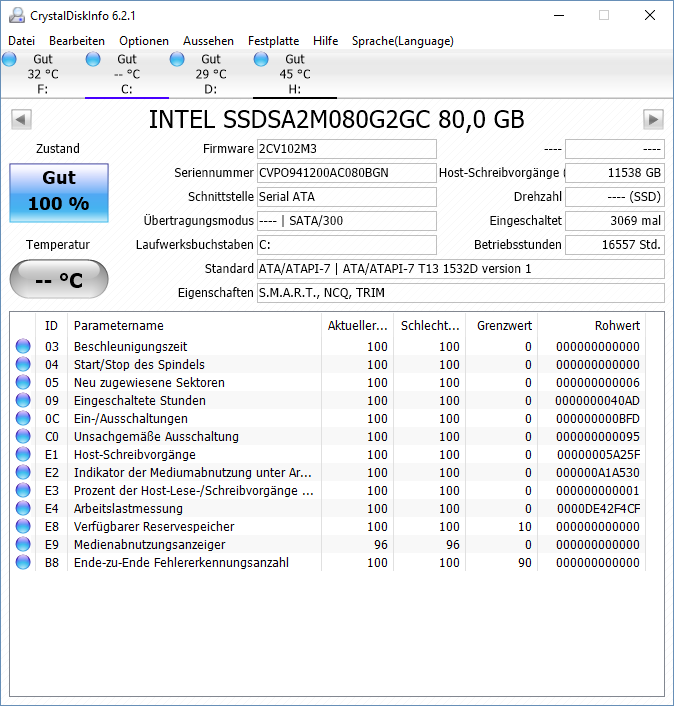Select drive F: tab at 32 °C
674x706 pixels.
tap(43, 74)
